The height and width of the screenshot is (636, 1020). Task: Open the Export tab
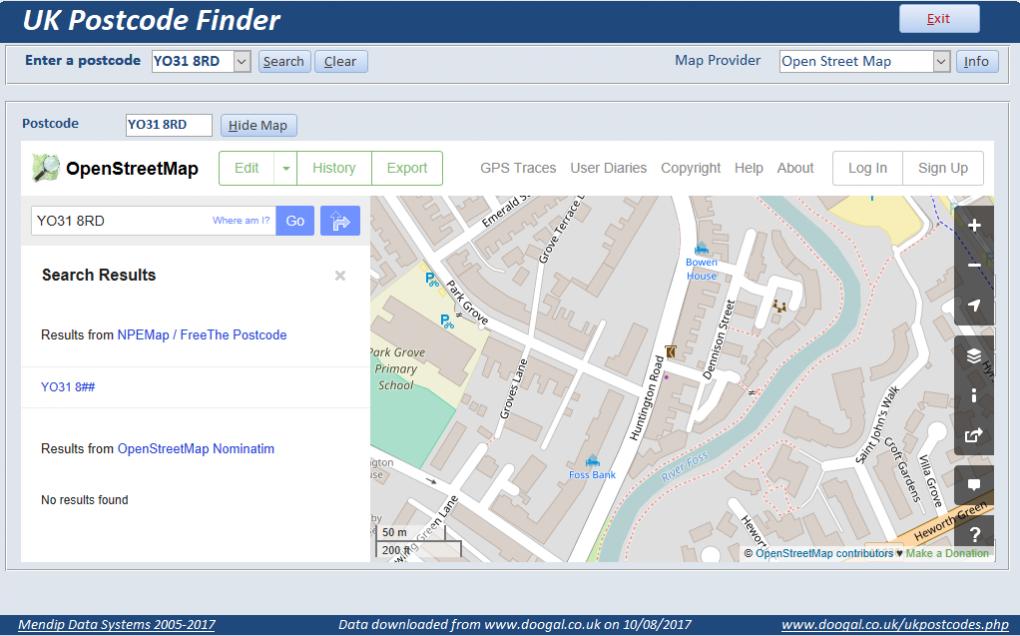click(x=407, y=168)
